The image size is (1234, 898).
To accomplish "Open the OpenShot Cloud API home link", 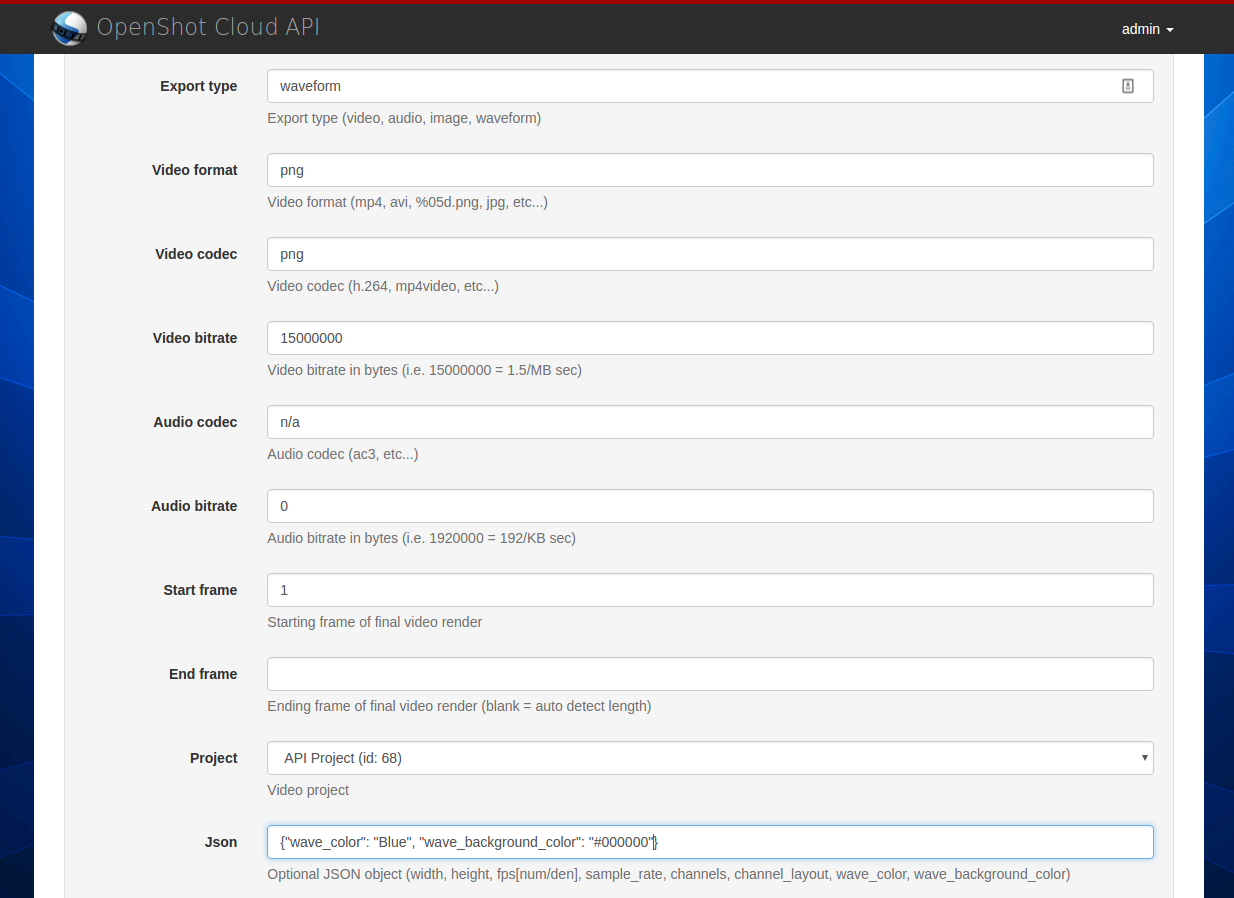I will pos(208,27).
